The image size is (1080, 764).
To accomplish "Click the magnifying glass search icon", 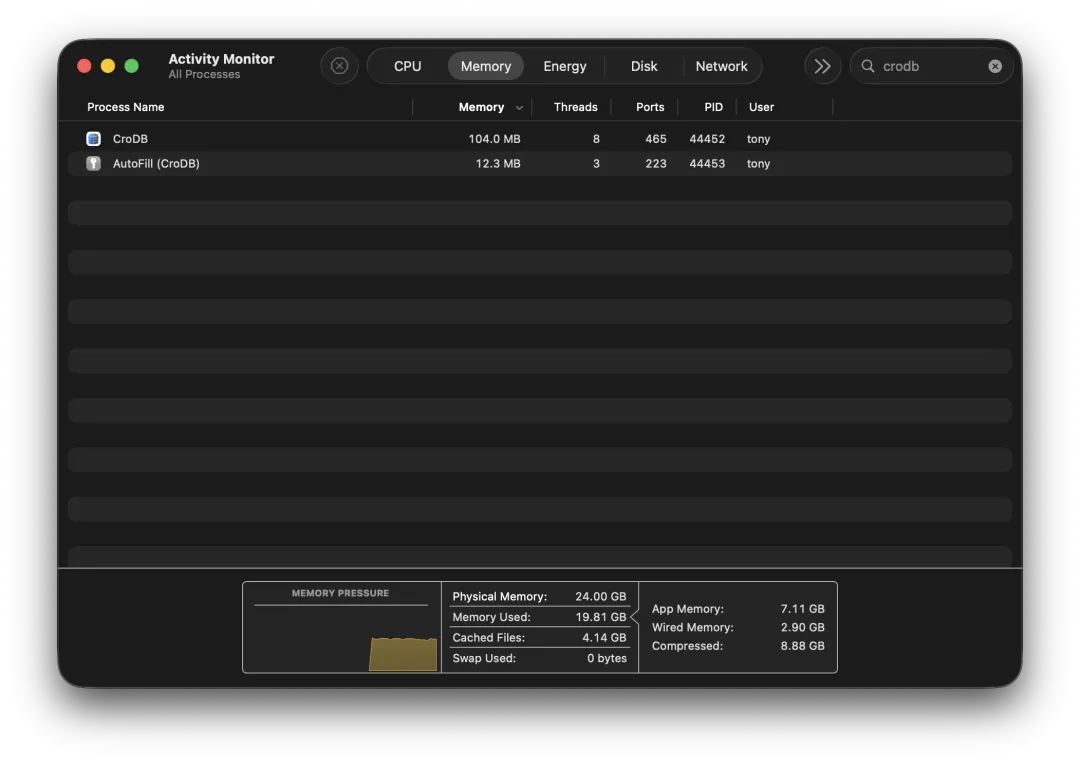I will click(x=868, y=66).
